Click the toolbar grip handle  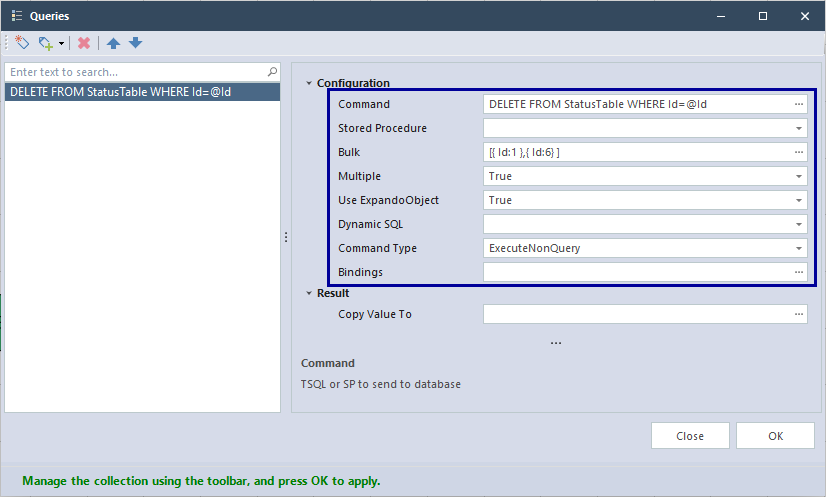pos(7,43)
